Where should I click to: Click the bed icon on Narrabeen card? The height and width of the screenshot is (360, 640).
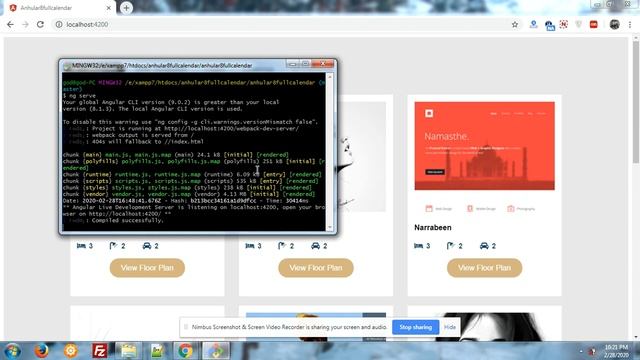click(x=418, y=246)
